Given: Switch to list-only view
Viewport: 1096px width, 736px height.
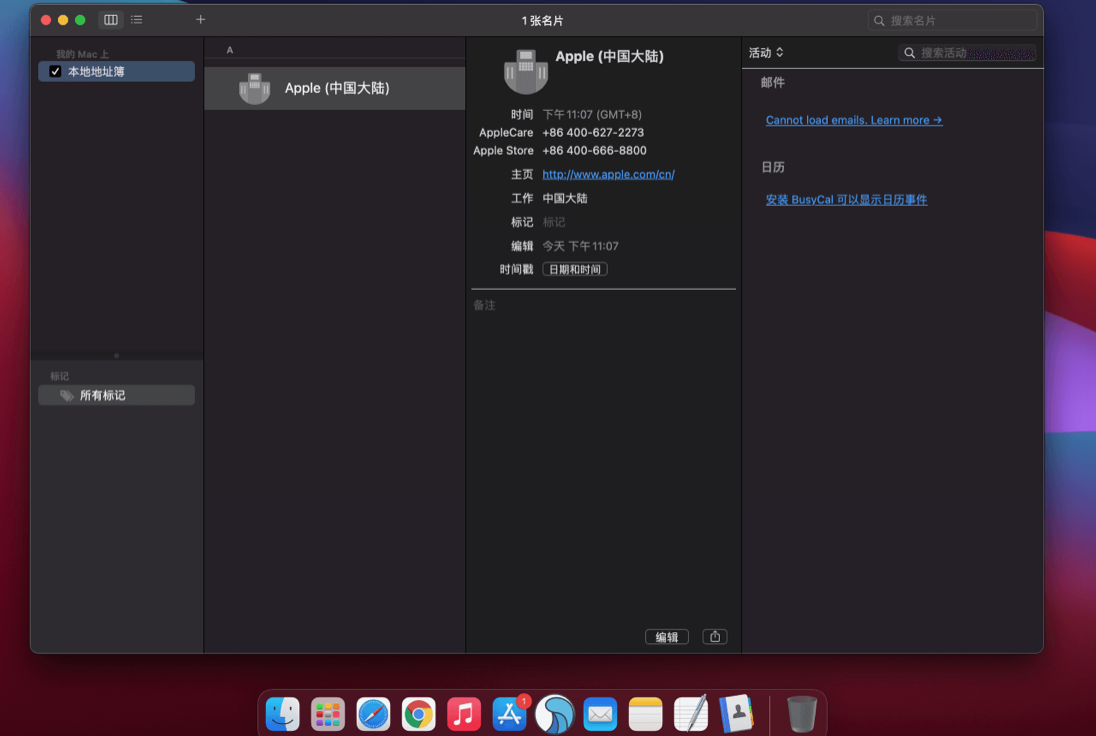Looking at the screenshot, I should pyautogui.click(x=136, y=19).
